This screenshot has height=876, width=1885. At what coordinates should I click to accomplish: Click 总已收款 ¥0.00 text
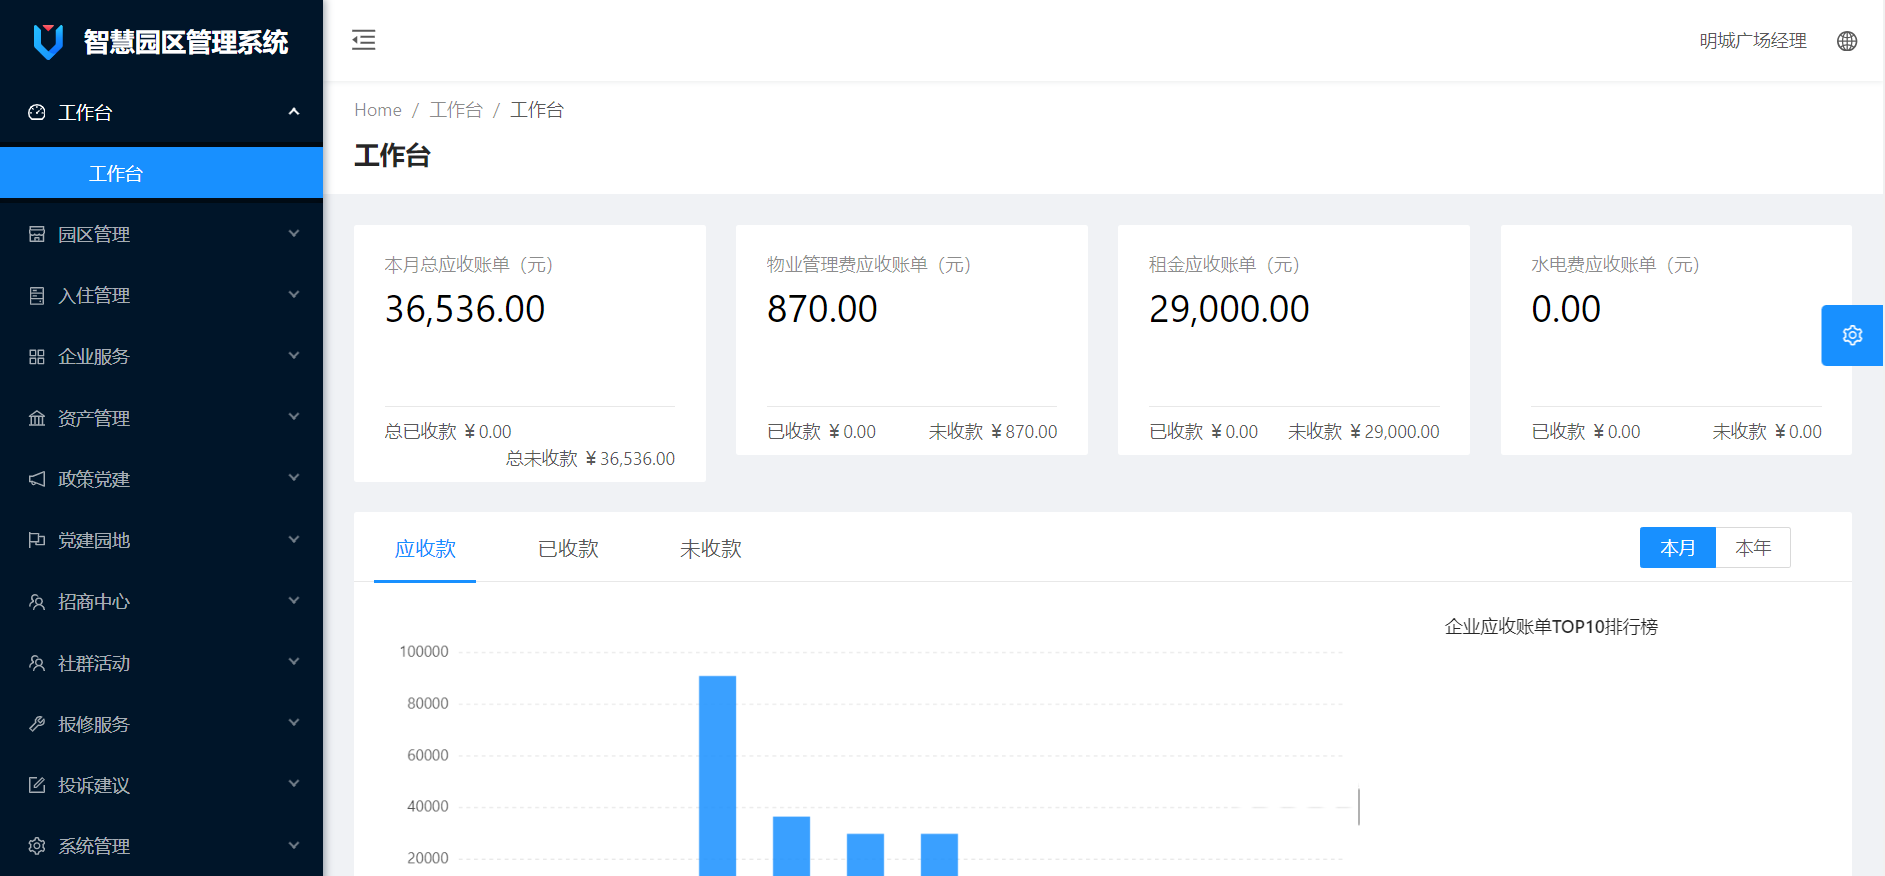pyautogui.click(x=448, y=432)
